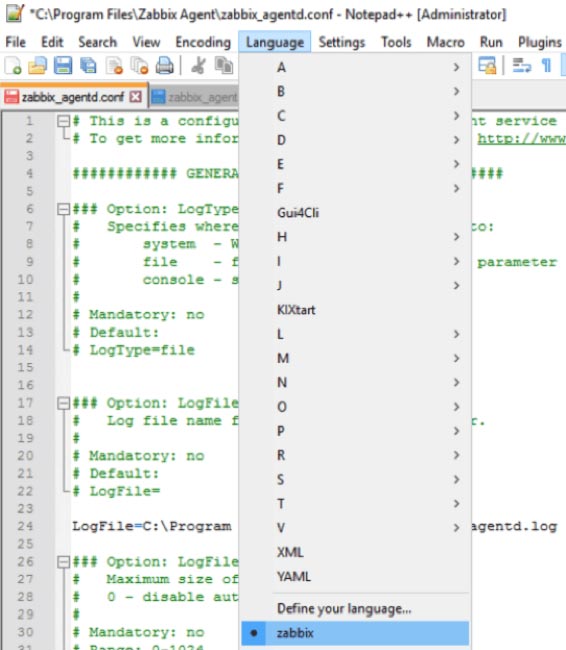Choose Gui4Cli language
This screenshot has width=566, height=650.
[x=355, y=213]
